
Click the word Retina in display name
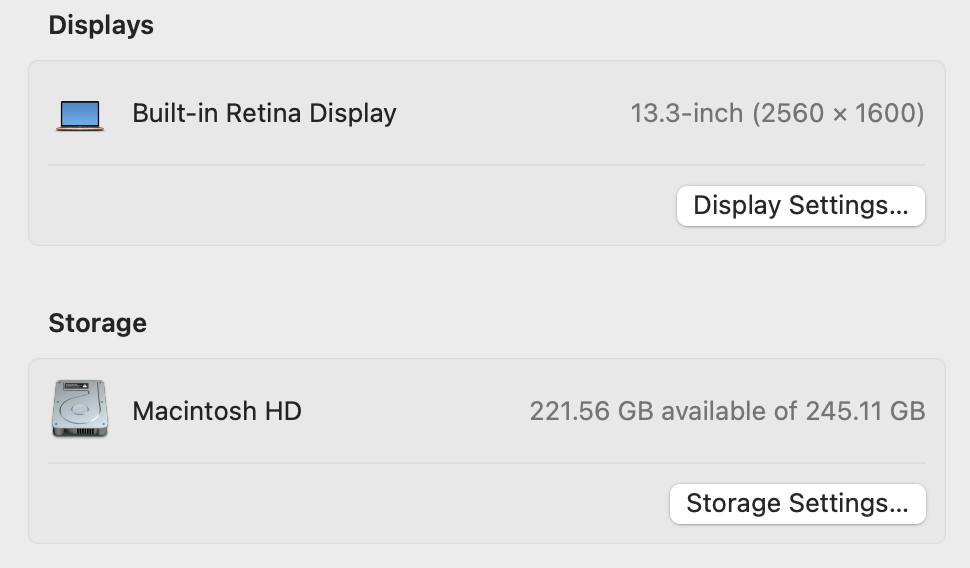[264, 114]
